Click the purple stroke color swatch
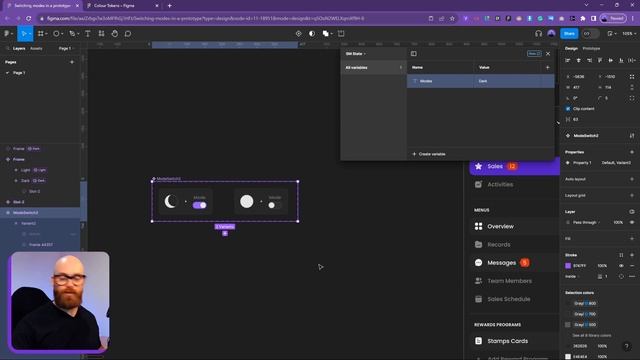 coord(568,266)
